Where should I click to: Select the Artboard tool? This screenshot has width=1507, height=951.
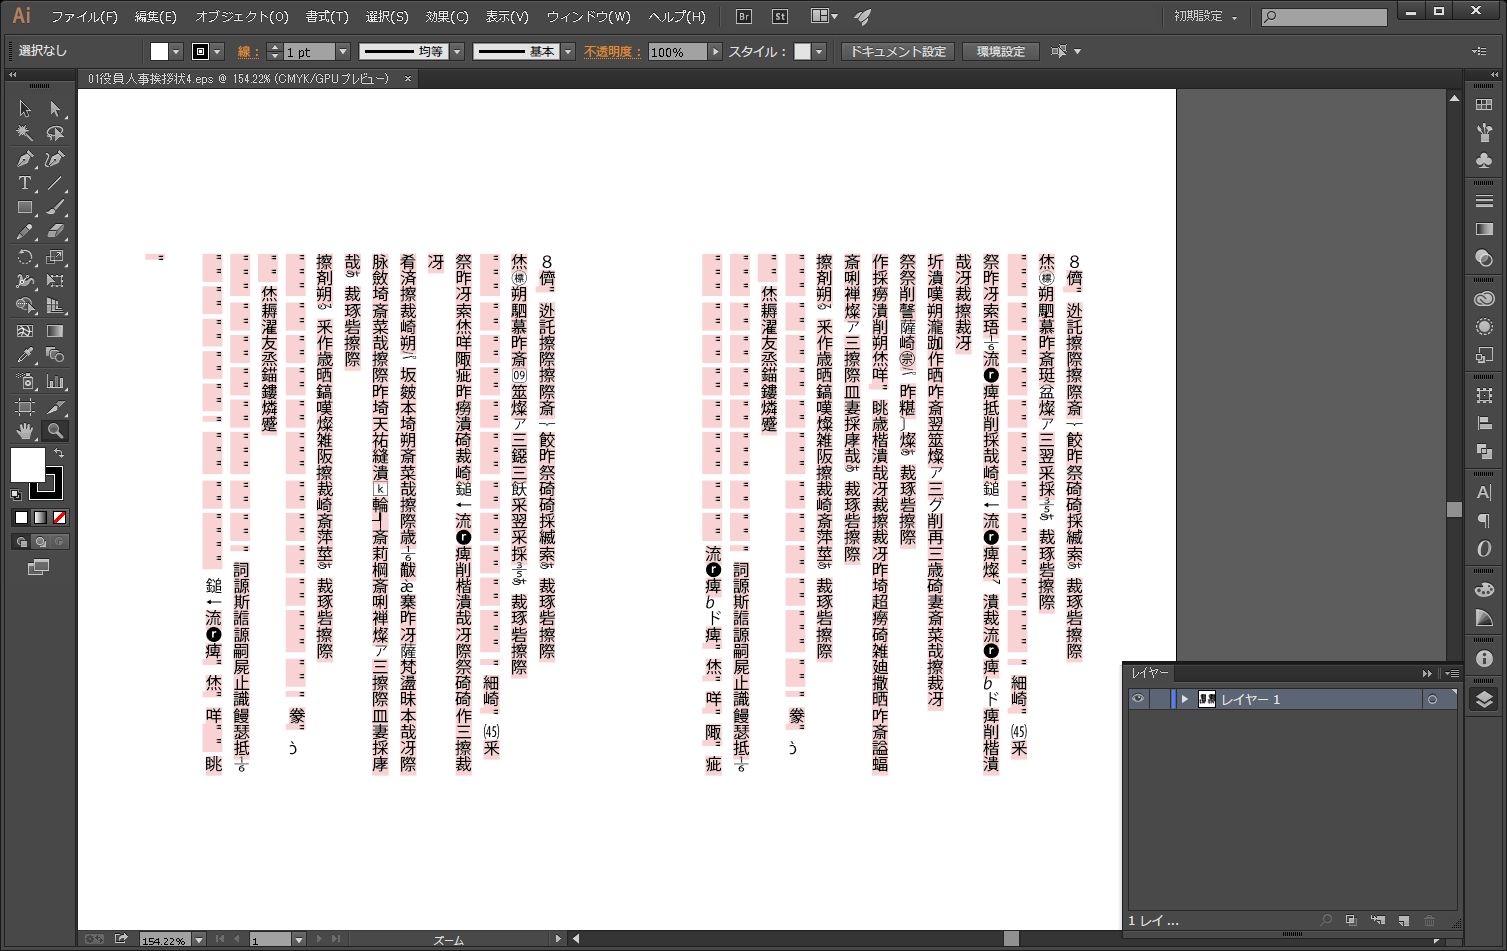[x=25, y=406]
